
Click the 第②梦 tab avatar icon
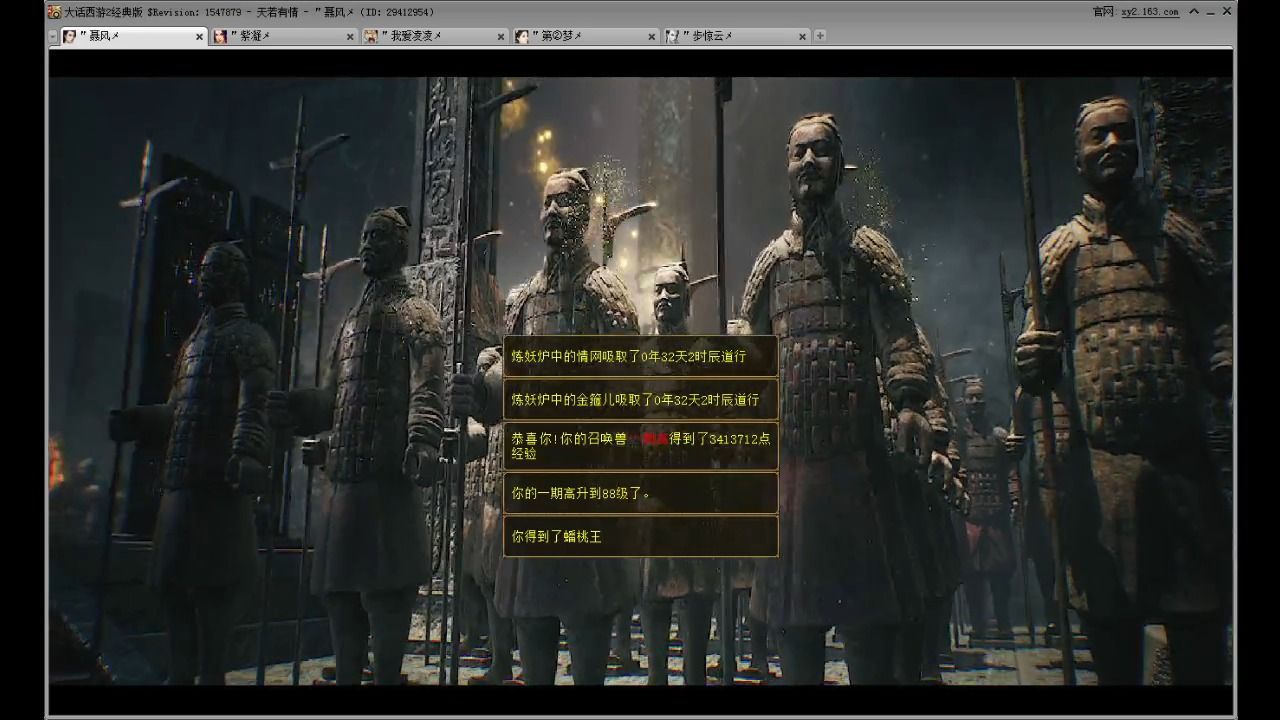pos(522,36)
